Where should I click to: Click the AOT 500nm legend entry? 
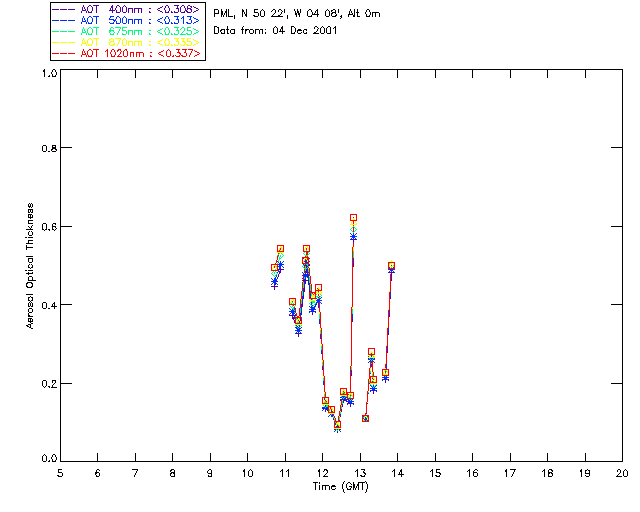(127, 20)
